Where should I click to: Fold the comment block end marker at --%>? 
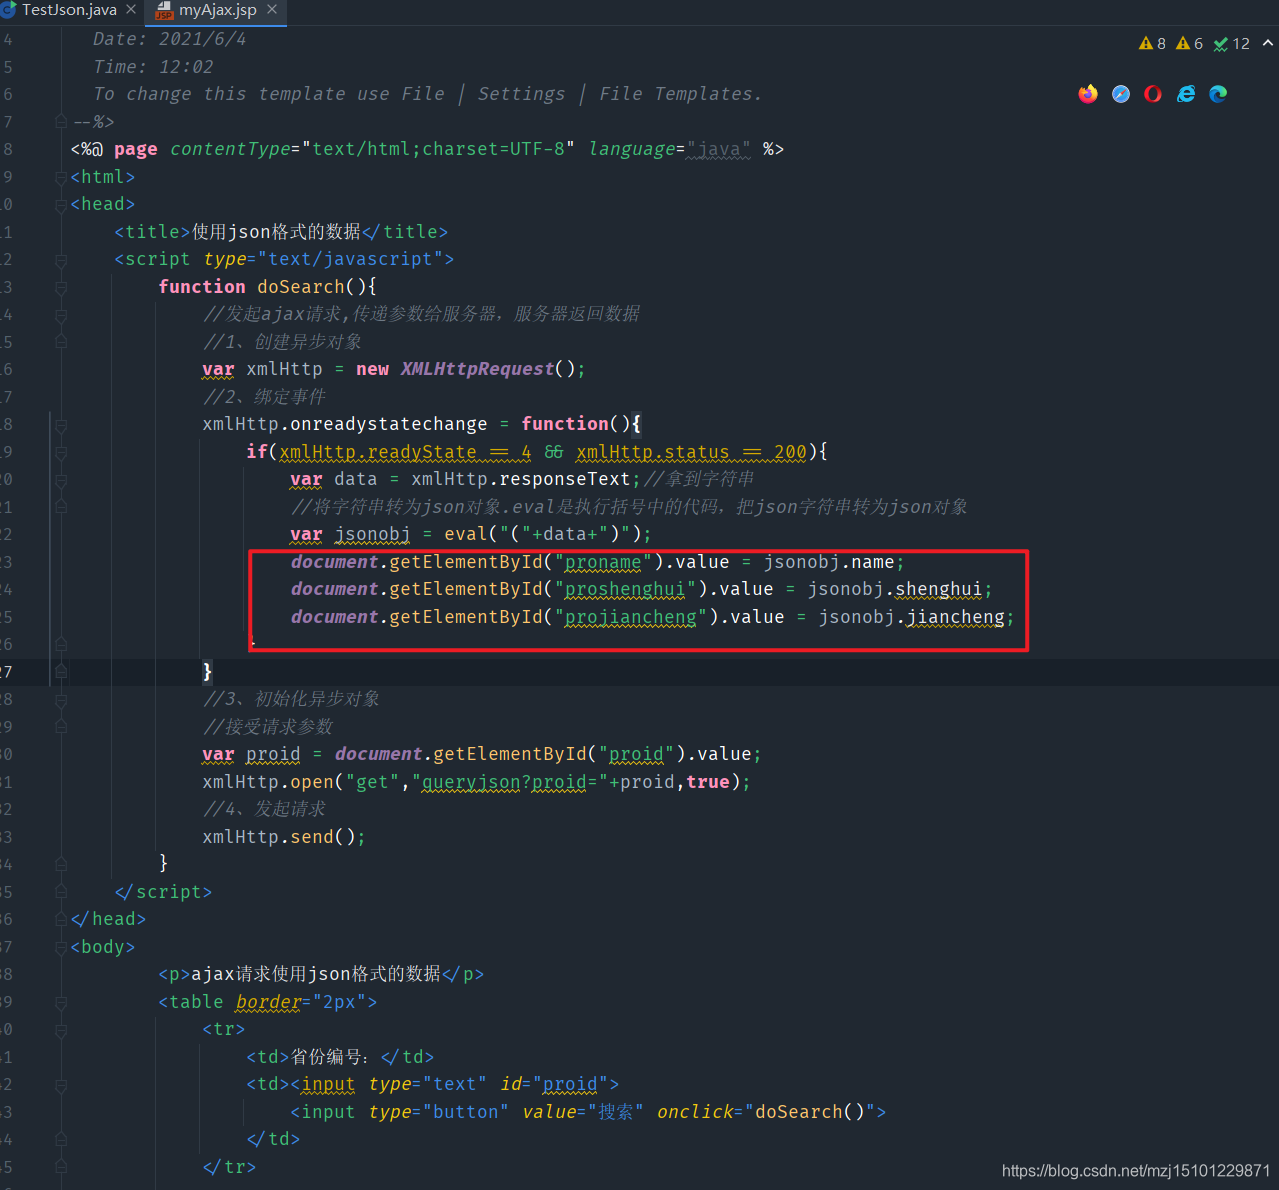coord(61,122)
